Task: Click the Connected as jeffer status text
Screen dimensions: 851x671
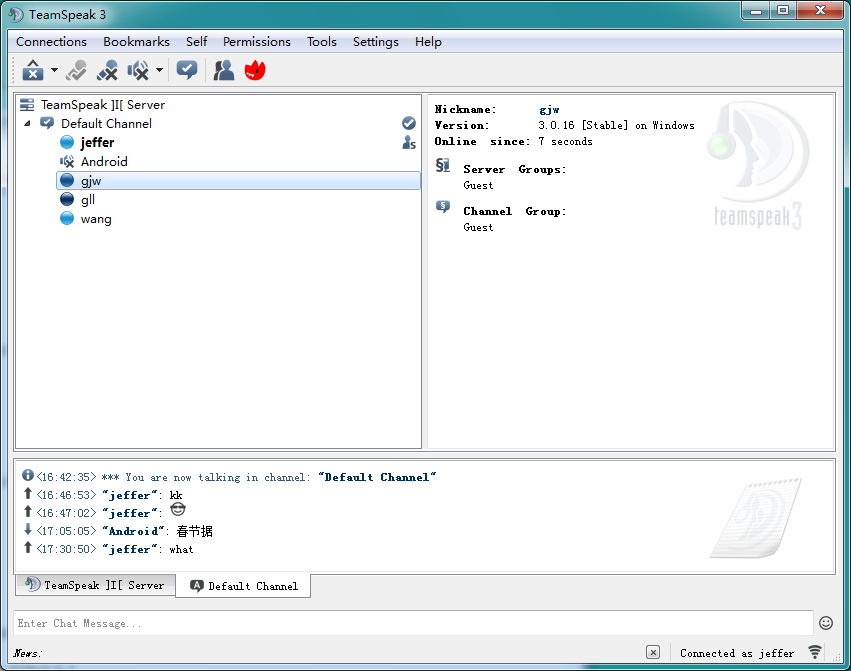Action: [736, 653]
